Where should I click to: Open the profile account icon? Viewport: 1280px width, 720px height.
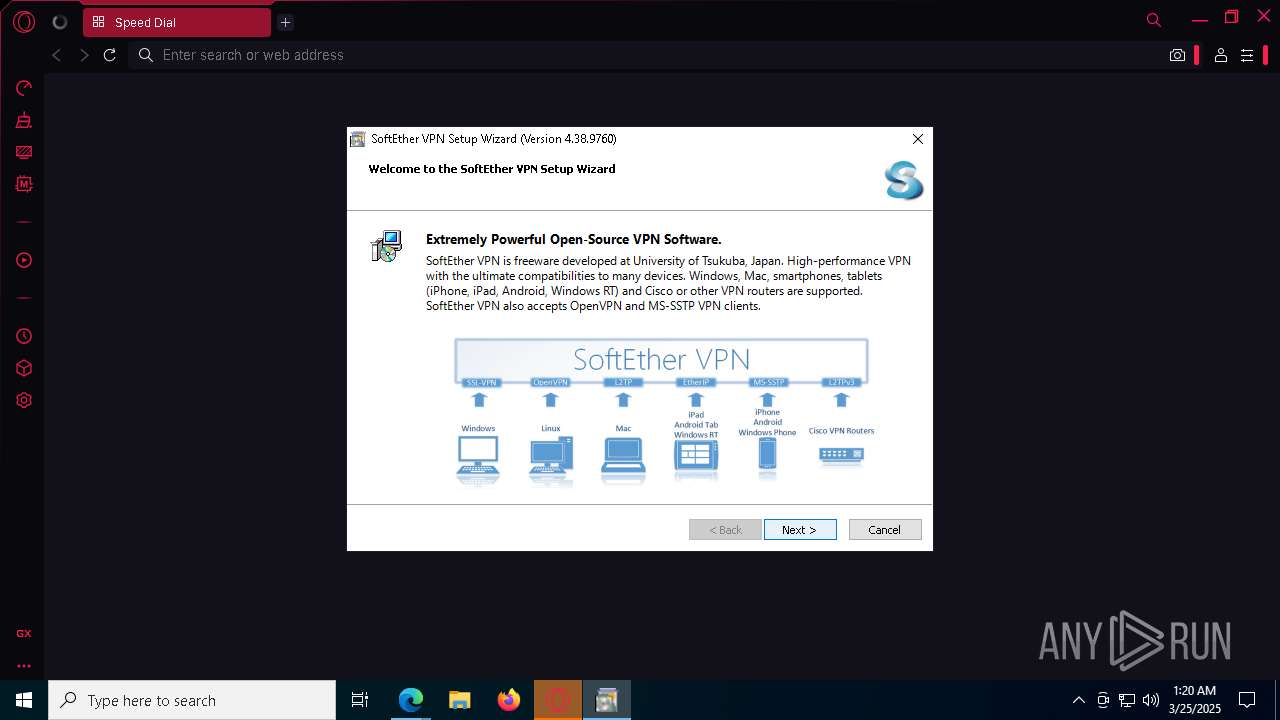(x=1220, y=55)
